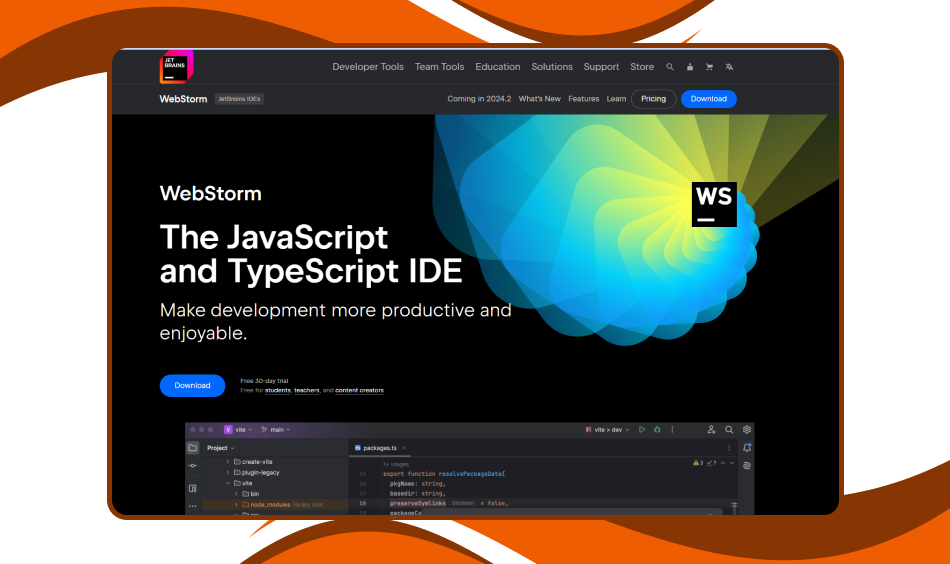Click the blue Download button in the top bar
The width and height of the screenshot is (950, 564).
coord(709,99)
